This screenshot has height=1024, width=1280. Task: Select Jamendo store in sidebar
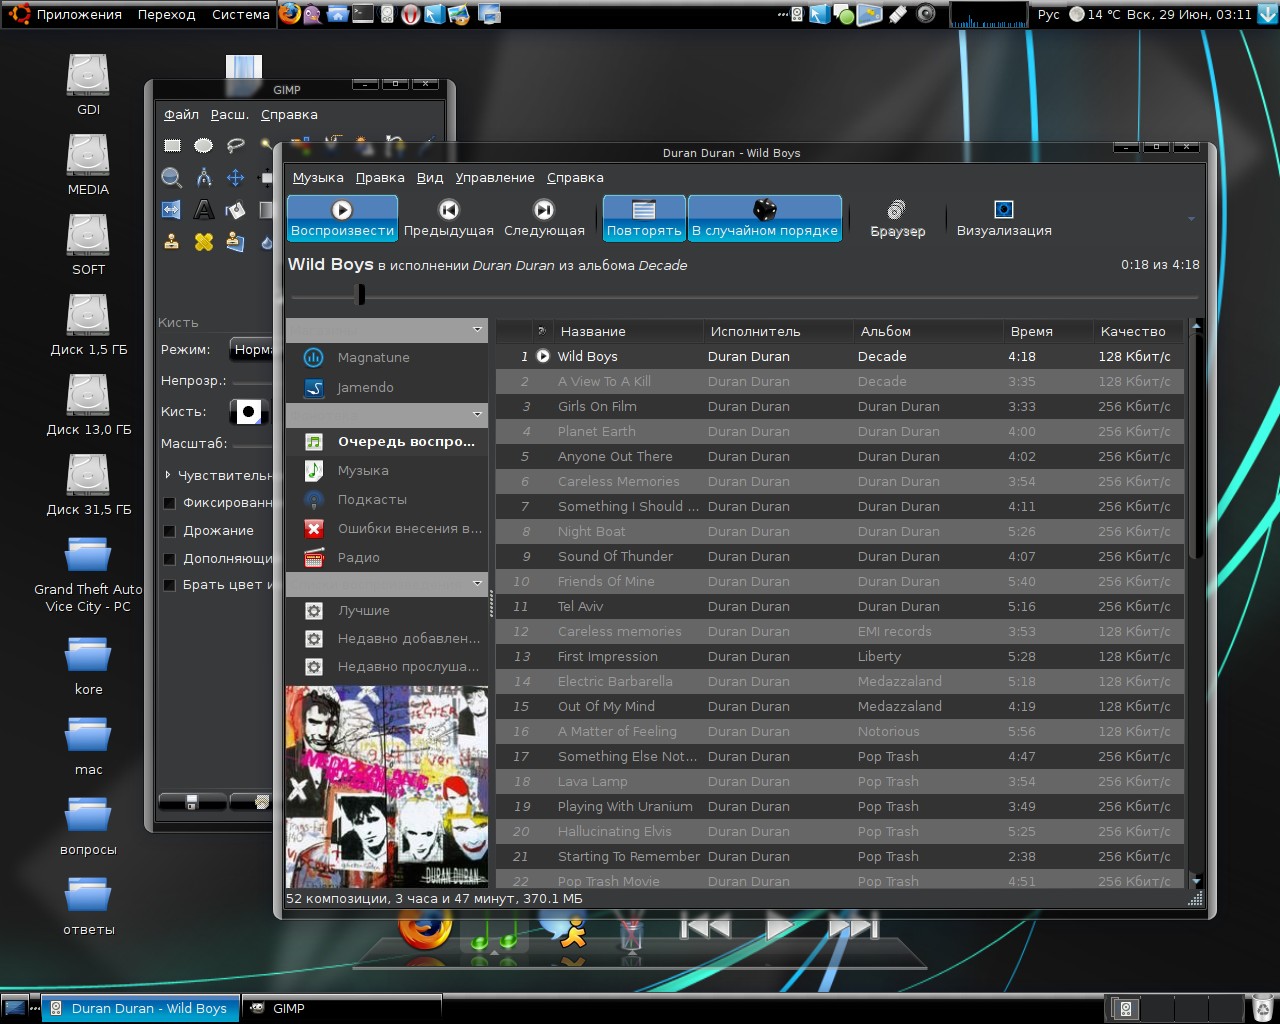387,387
